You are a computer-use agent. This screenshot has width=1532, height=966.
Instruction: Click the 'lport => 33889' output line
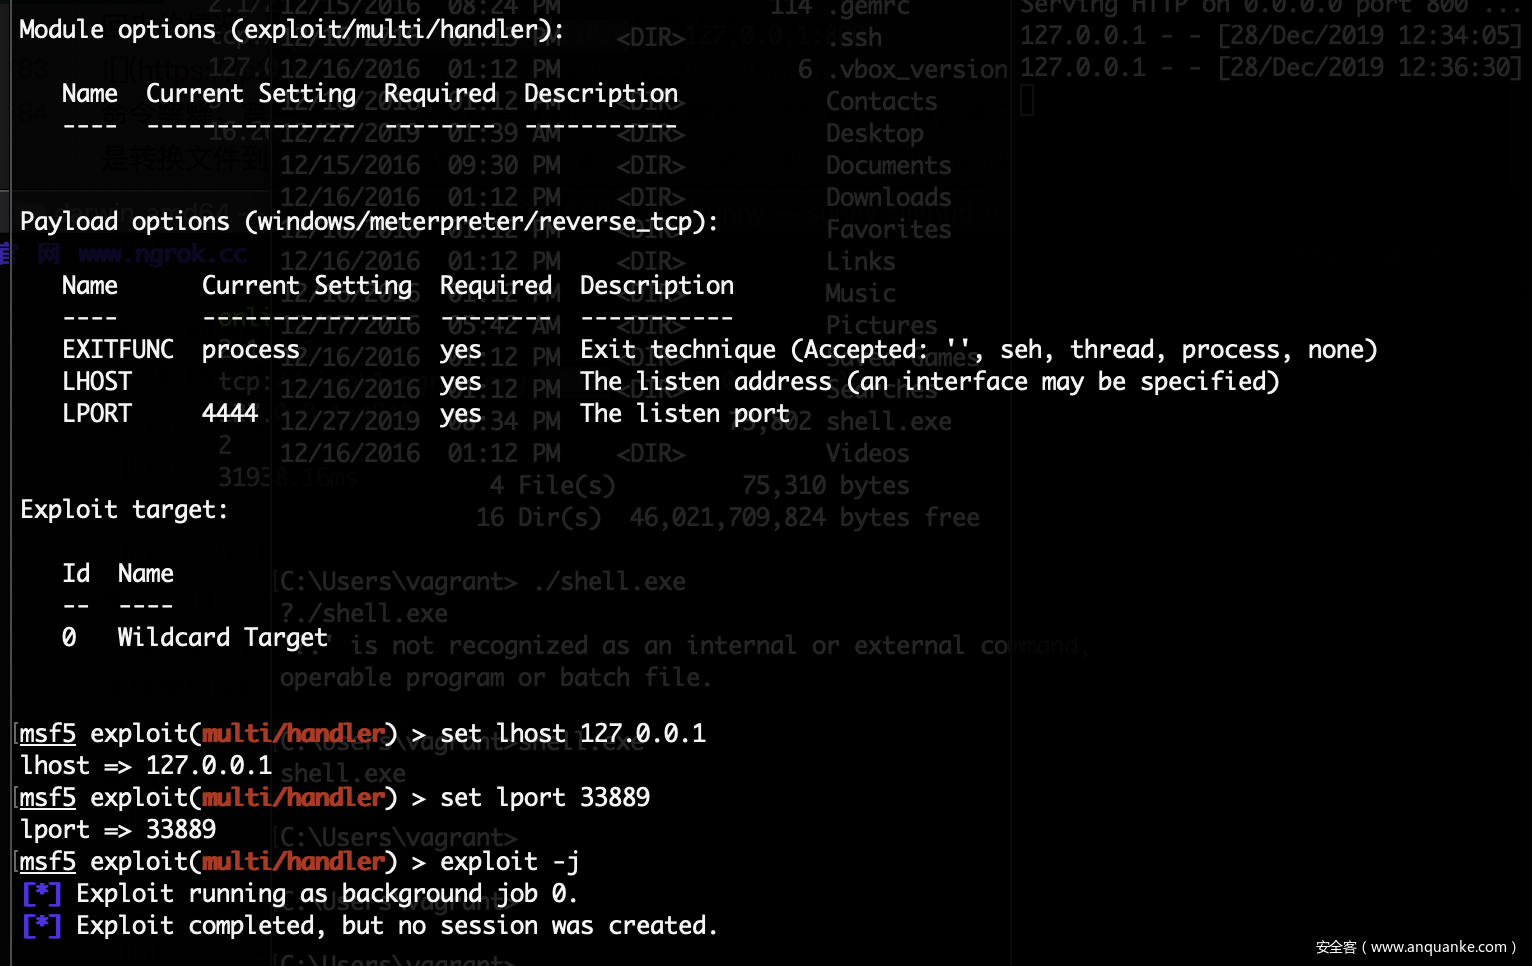[x=118, y=829]
